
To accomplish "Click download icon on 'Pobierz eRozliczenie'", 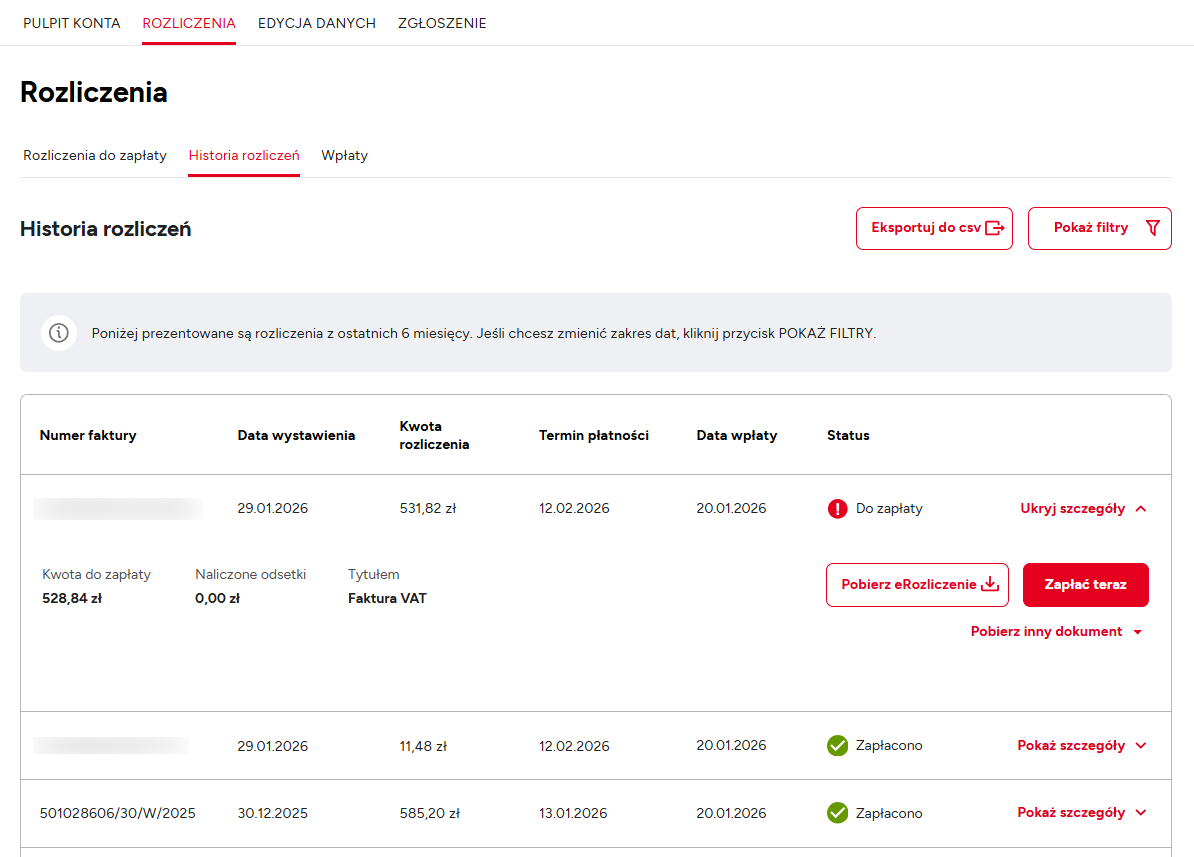I will [990, 585].
